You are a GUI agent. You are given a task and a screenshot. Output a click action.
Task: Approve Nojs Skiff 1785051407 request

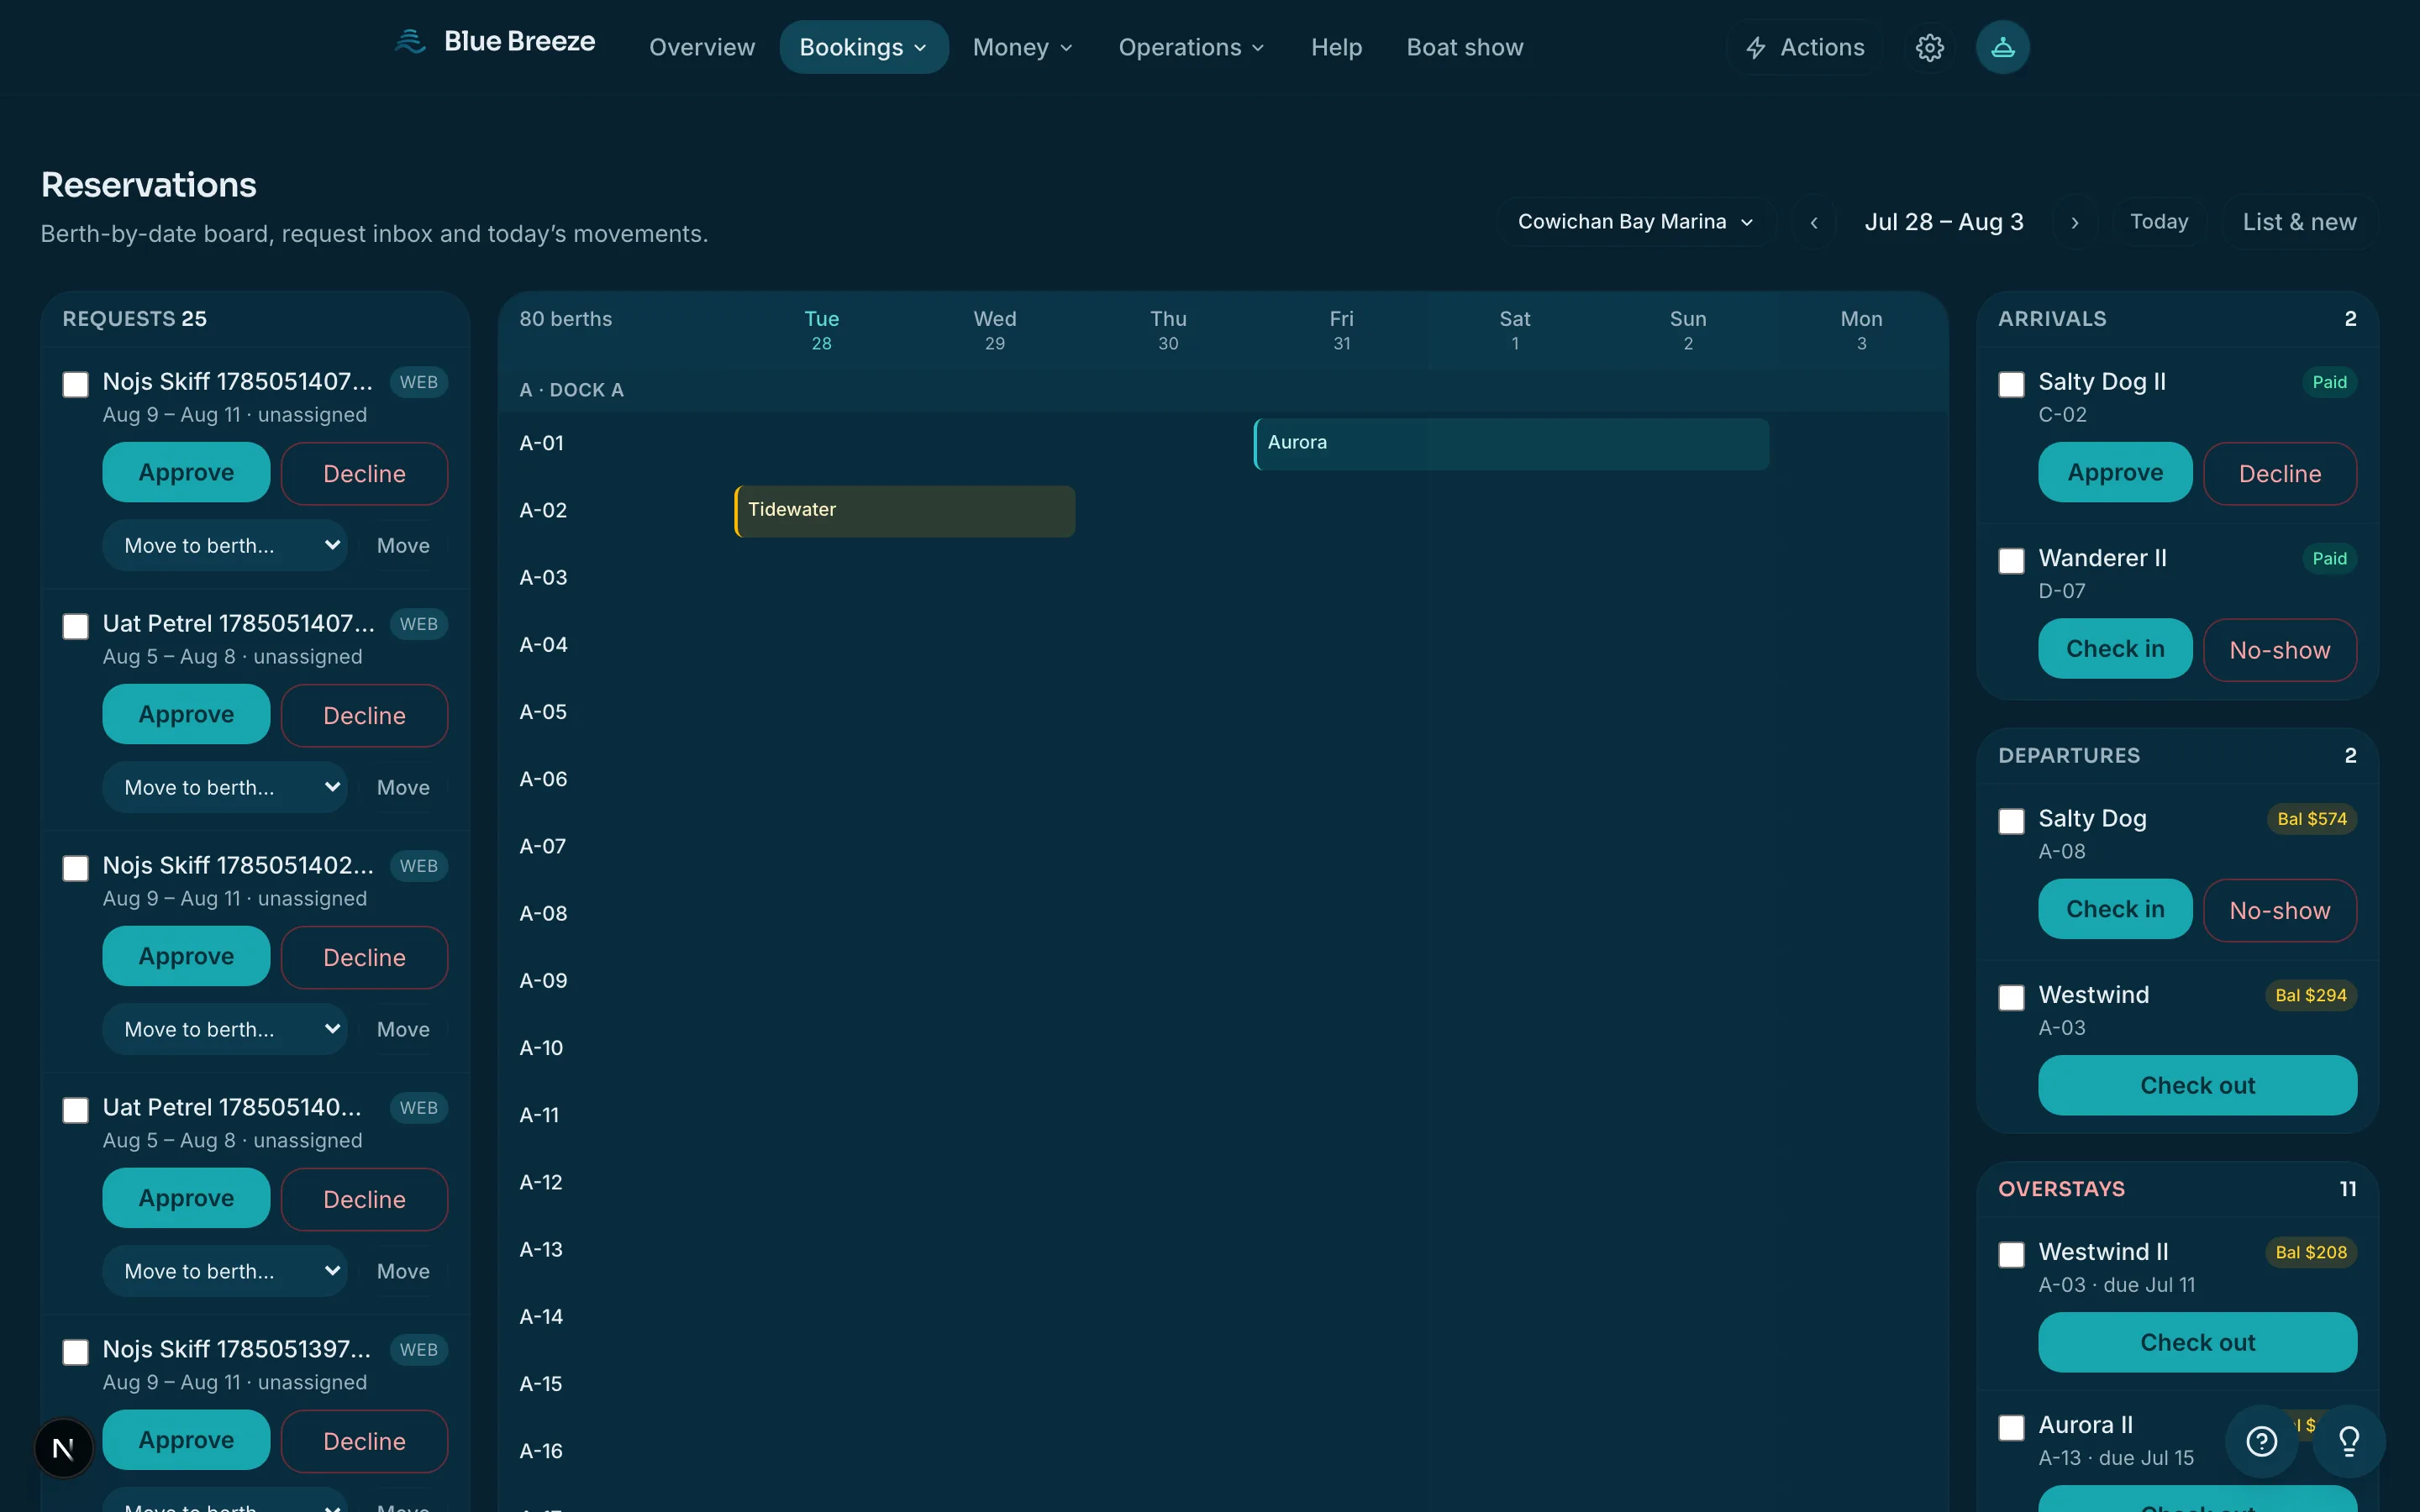(x=186, y=472)
